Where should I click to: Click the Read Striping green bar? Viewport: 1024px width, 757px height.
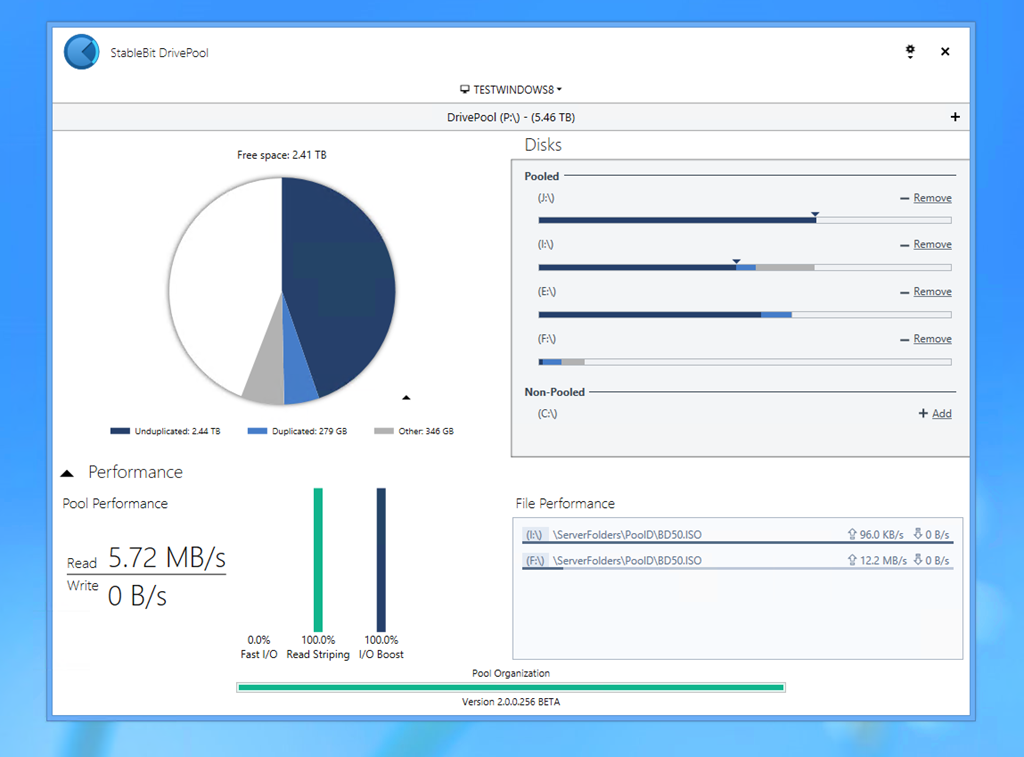(x=318, y=560)
